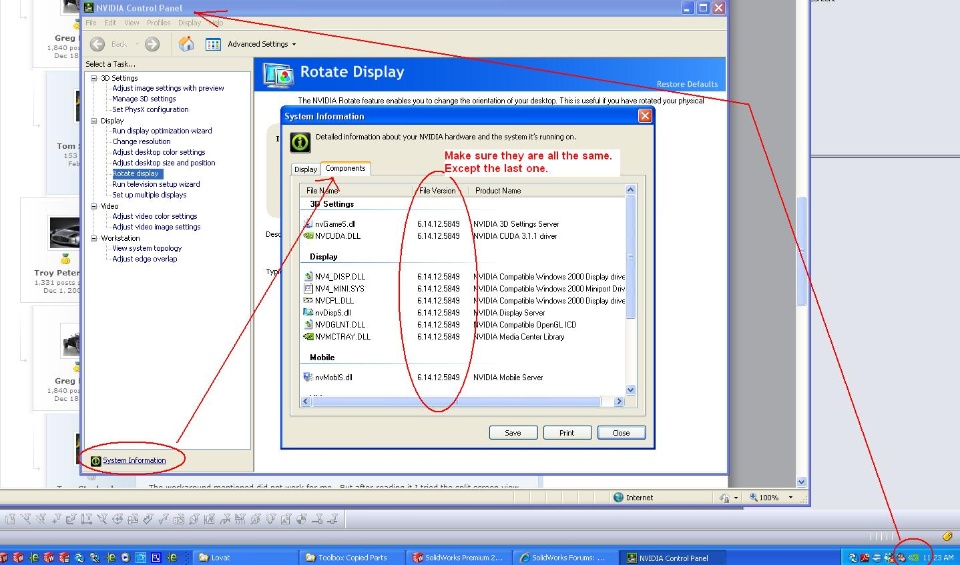Click the NVCUDA.DLL file icon
Viewport: 960px width, 565px height.
click(x=309, y=236)
